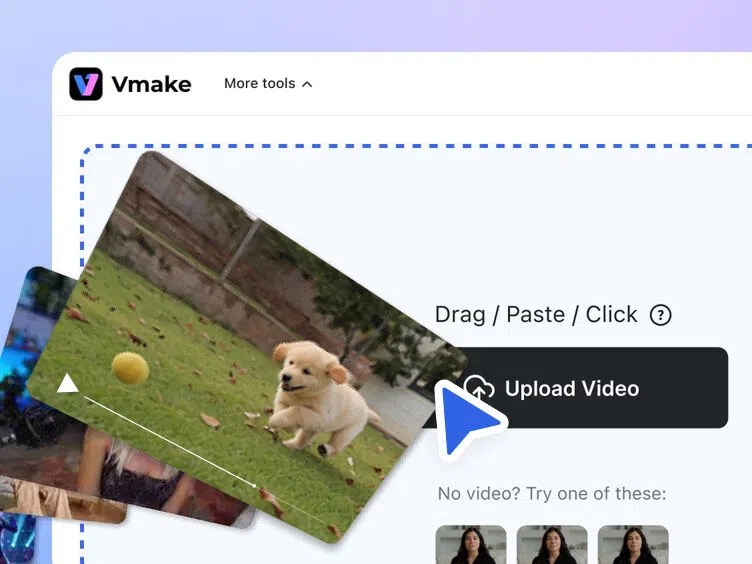Select the first sample video thumbnail

[471, 544]
